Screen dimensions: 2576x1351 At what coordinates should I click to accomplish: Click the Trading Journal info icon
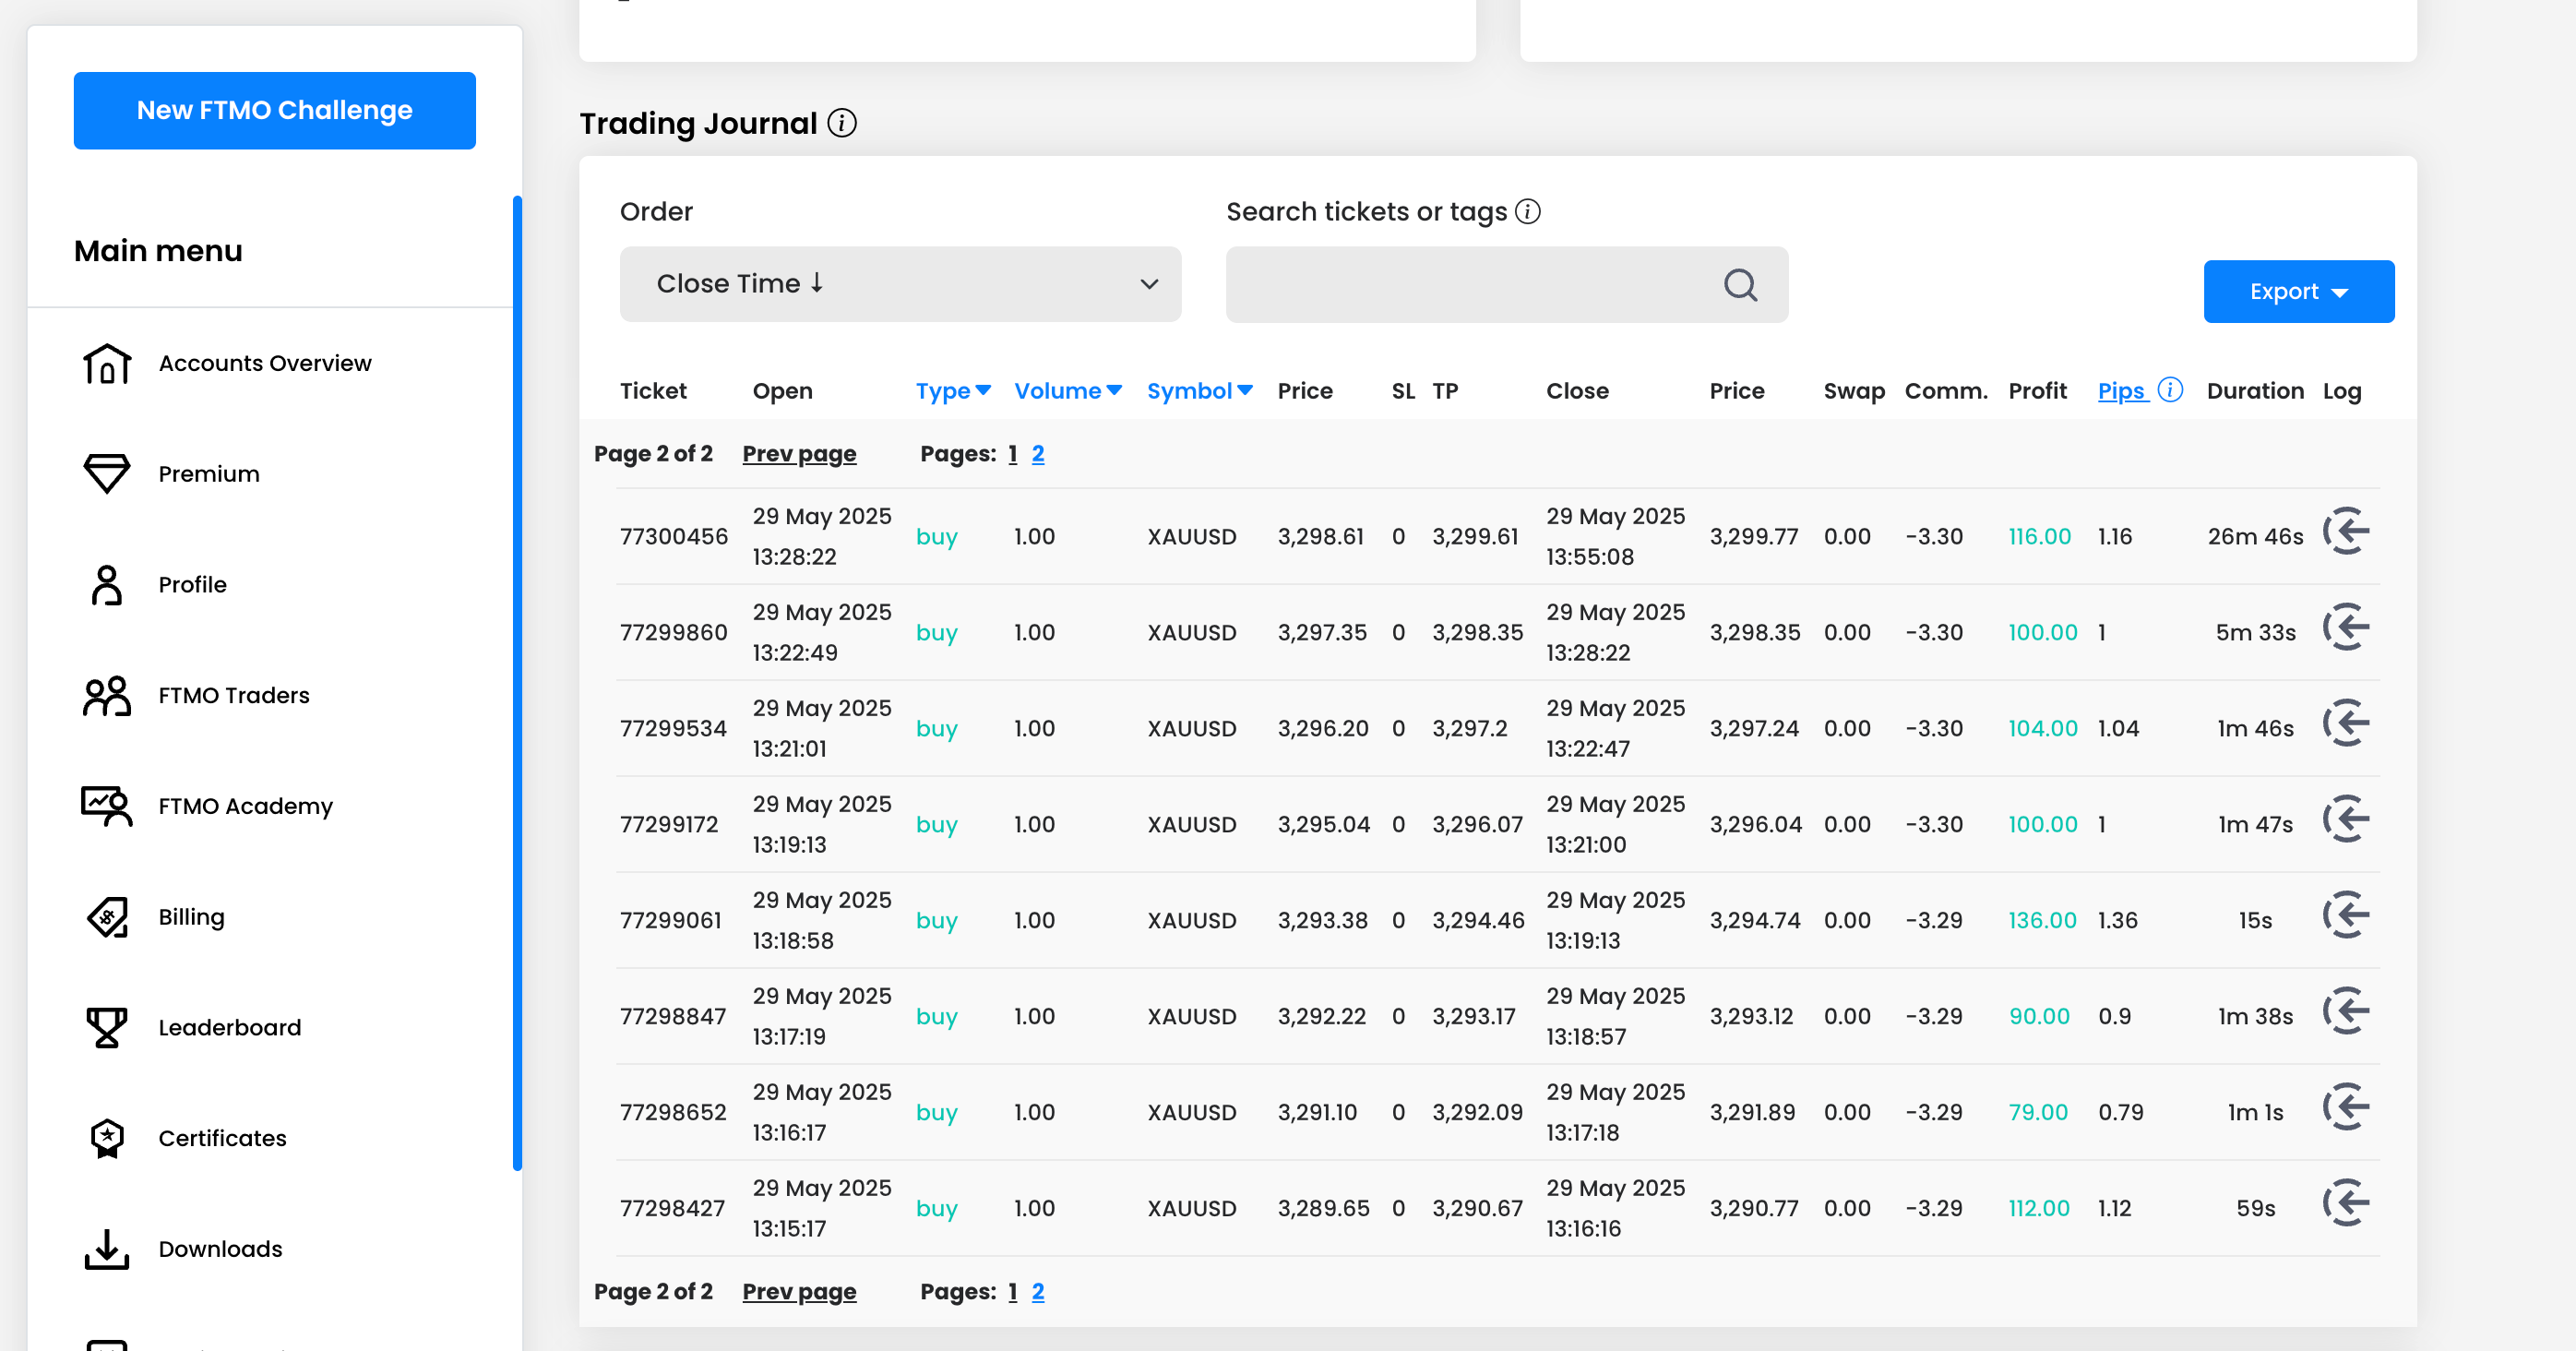tap(842, 123)
